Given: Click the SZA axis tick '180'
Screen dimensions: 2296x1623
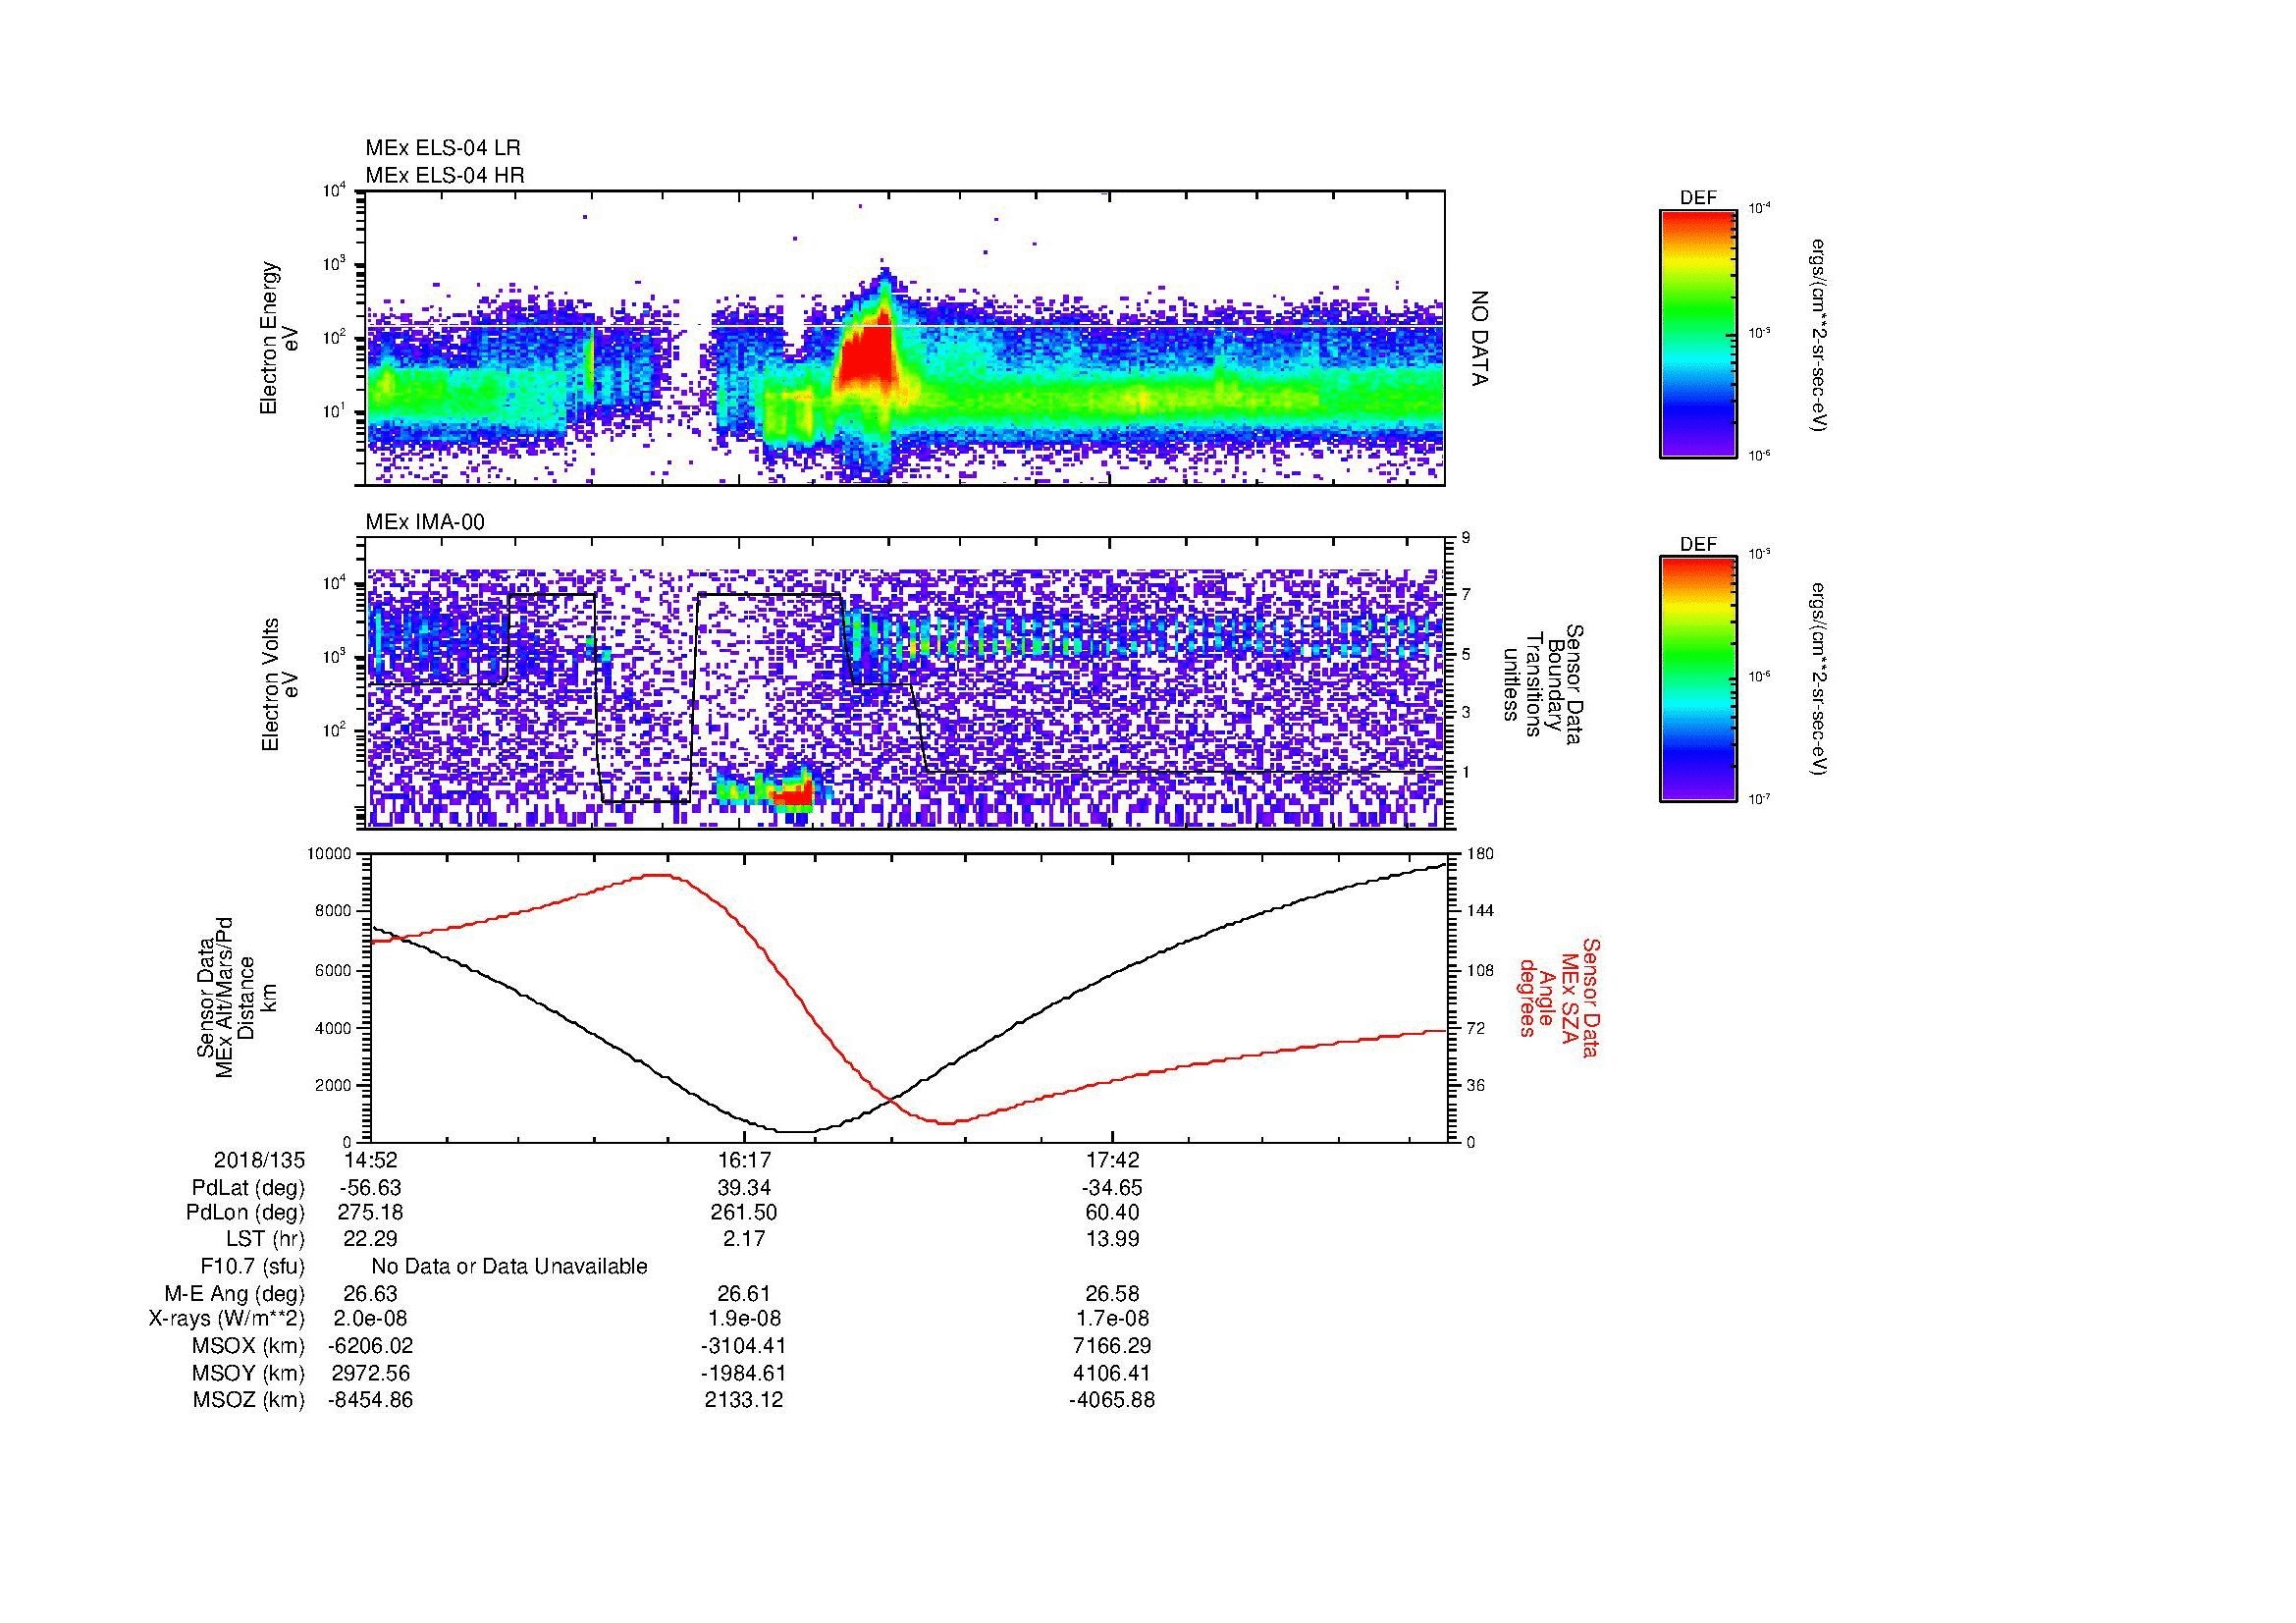Looking at the screenshot, I should point(1481,854).
